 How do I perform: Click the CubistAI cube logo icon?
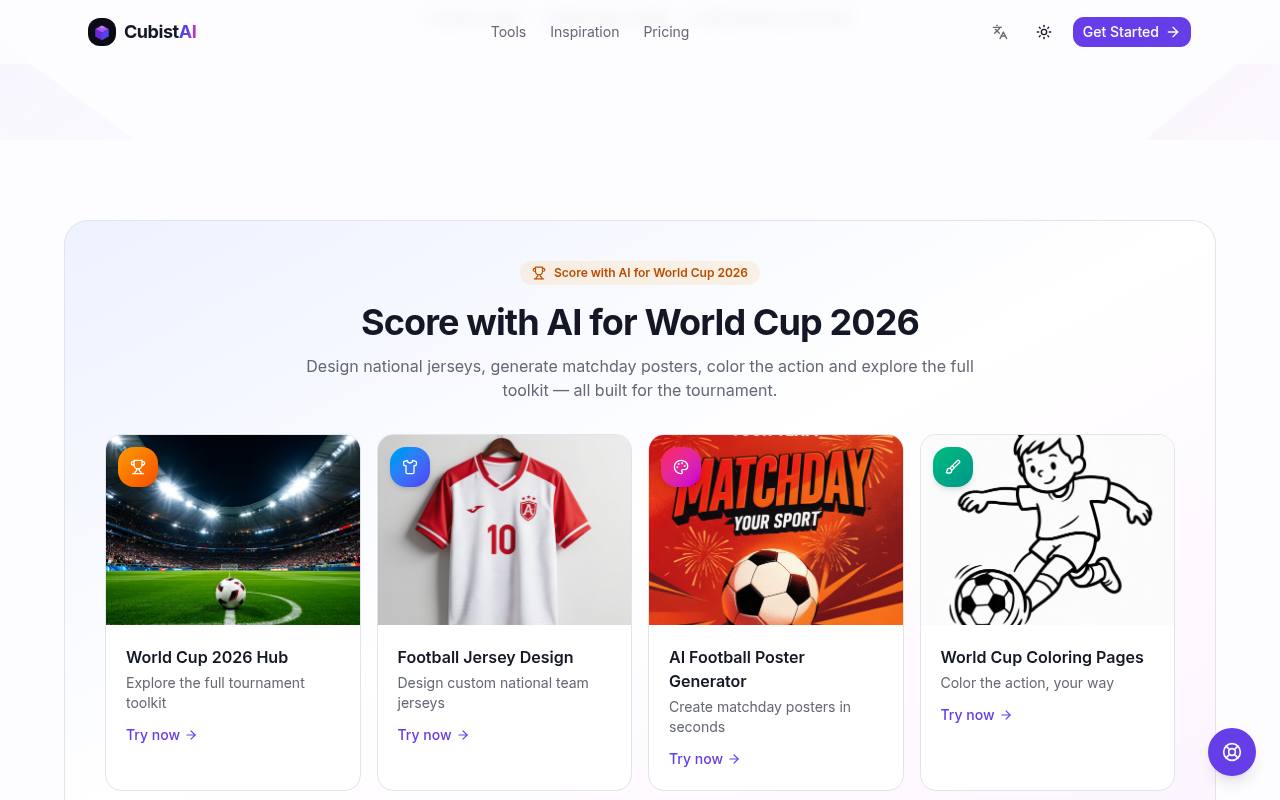(102, 32)
